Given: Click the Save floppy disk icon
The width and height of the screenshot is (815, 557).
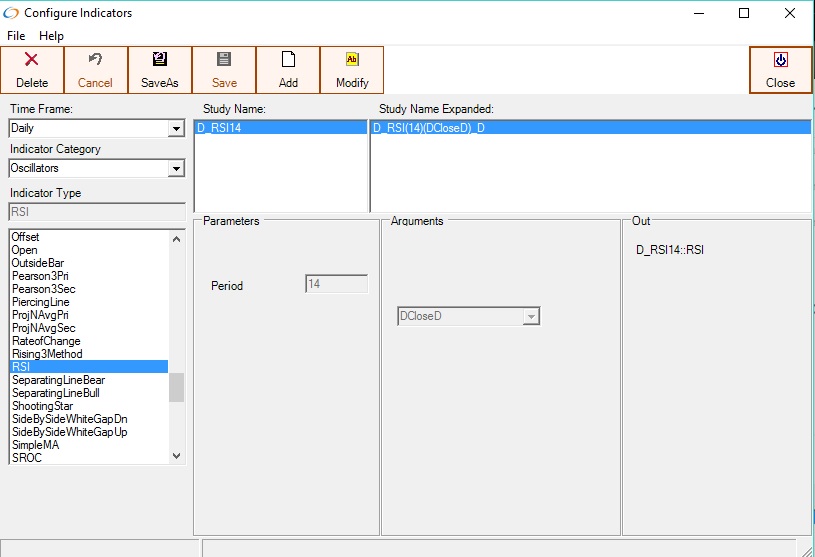Looking at the screenshot, I should [x=224, y=61].
